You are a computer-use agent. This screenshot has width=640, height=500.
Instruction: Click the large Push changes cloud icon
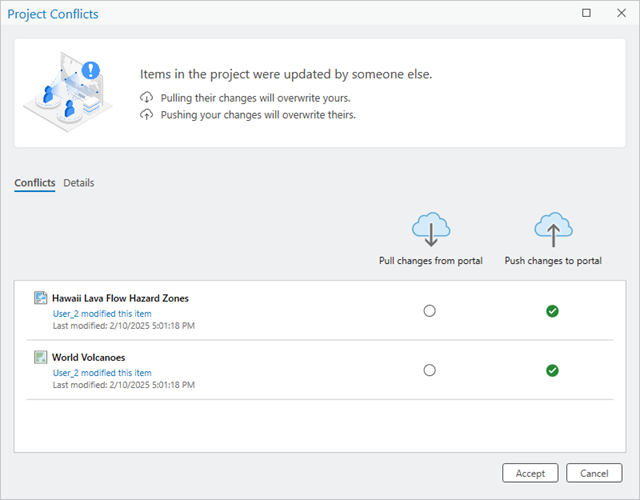pos(553,229)
